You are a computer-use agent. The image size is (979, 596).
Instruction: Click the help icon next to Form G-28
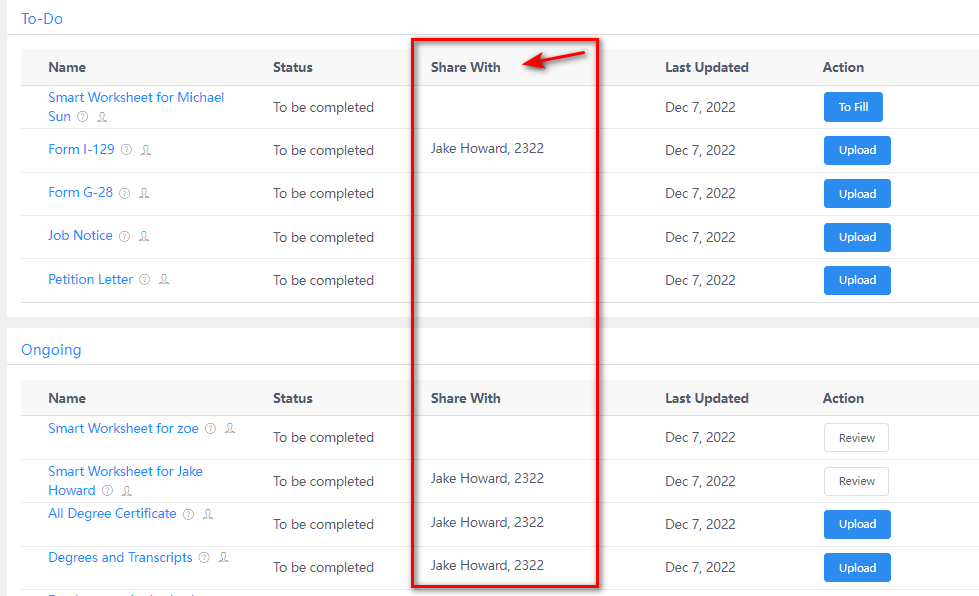pos(124,193)
